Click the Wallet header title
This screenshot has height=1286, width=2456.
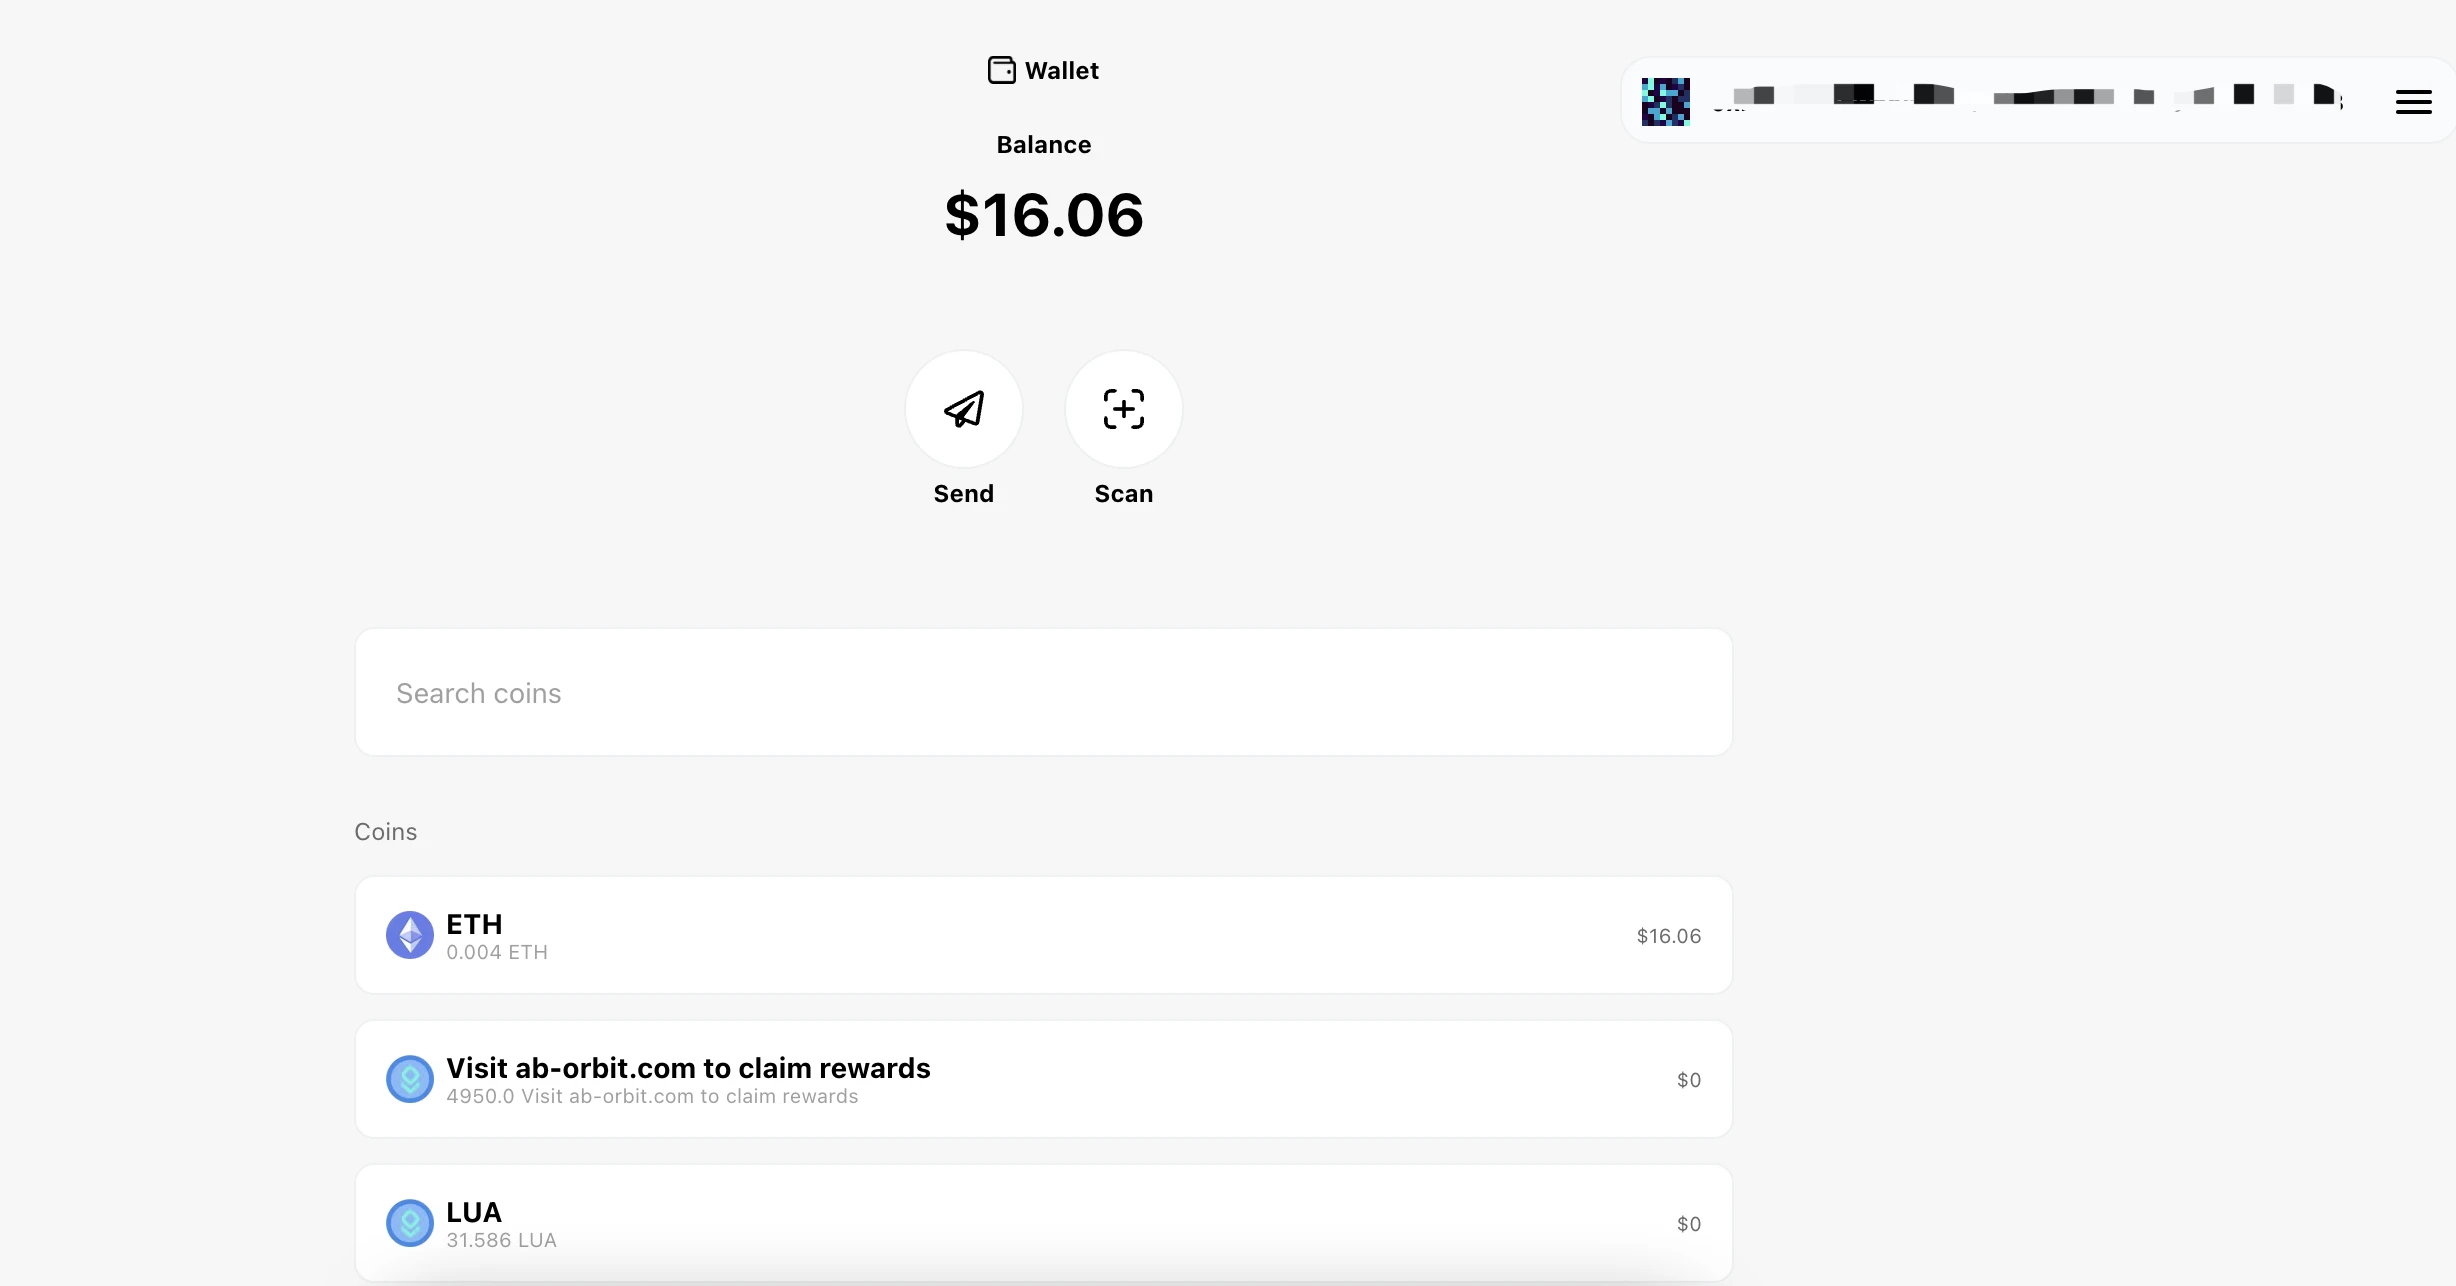point(1062,71)
